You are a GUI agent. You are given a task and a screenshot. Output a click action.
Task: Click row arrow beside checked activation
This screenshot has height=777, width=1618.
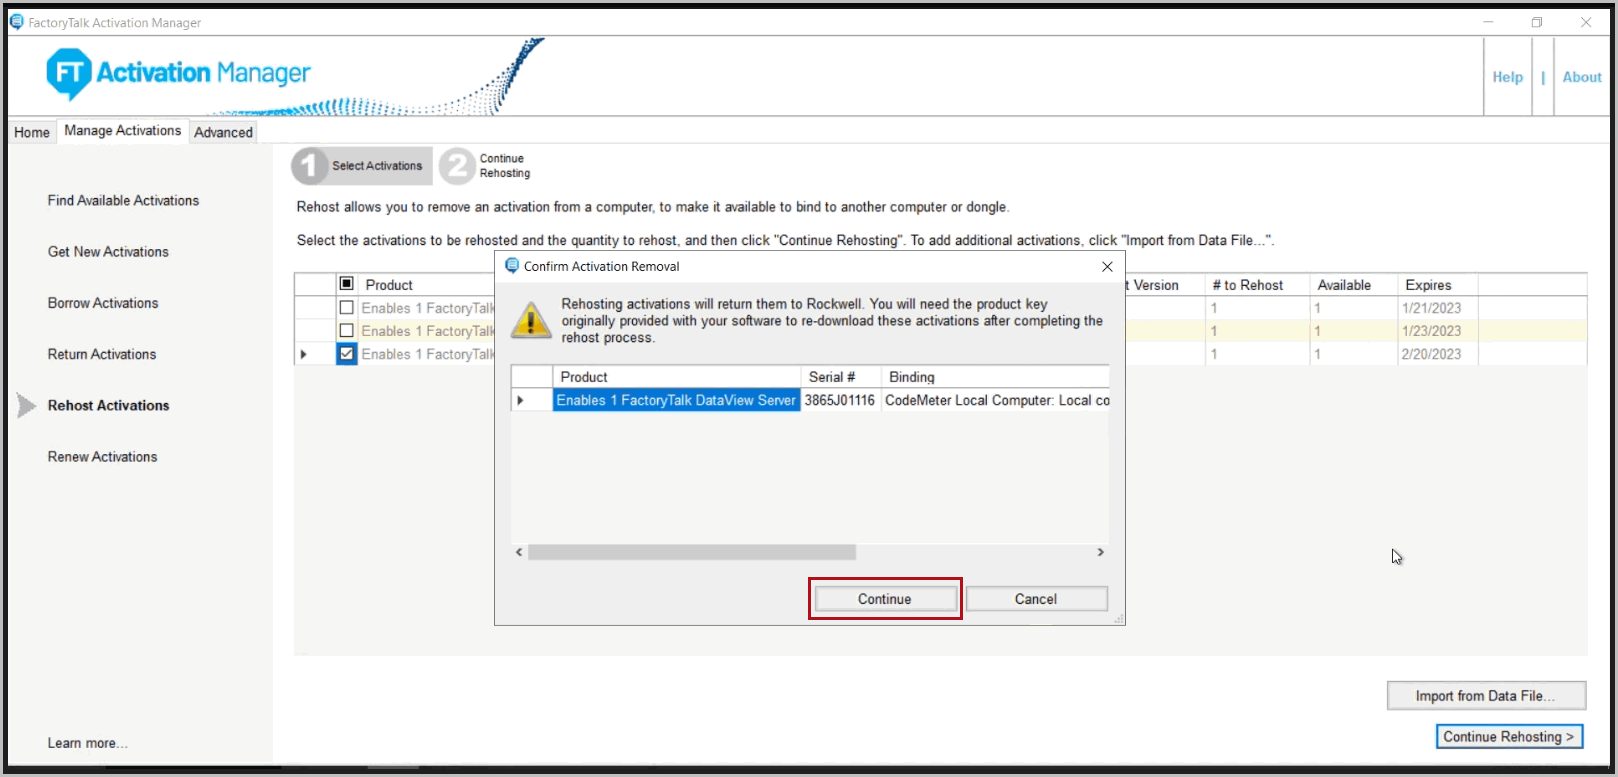click(x=303, y=354)
